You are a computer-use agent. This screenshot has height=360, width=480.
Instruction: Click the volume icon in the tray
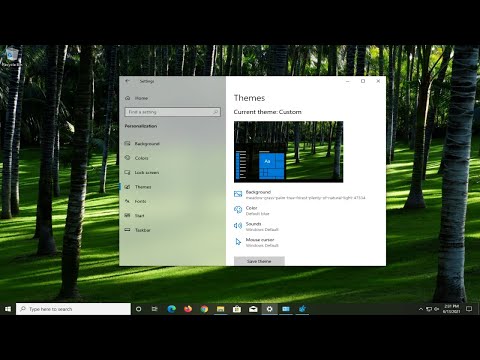coord(436,309)
